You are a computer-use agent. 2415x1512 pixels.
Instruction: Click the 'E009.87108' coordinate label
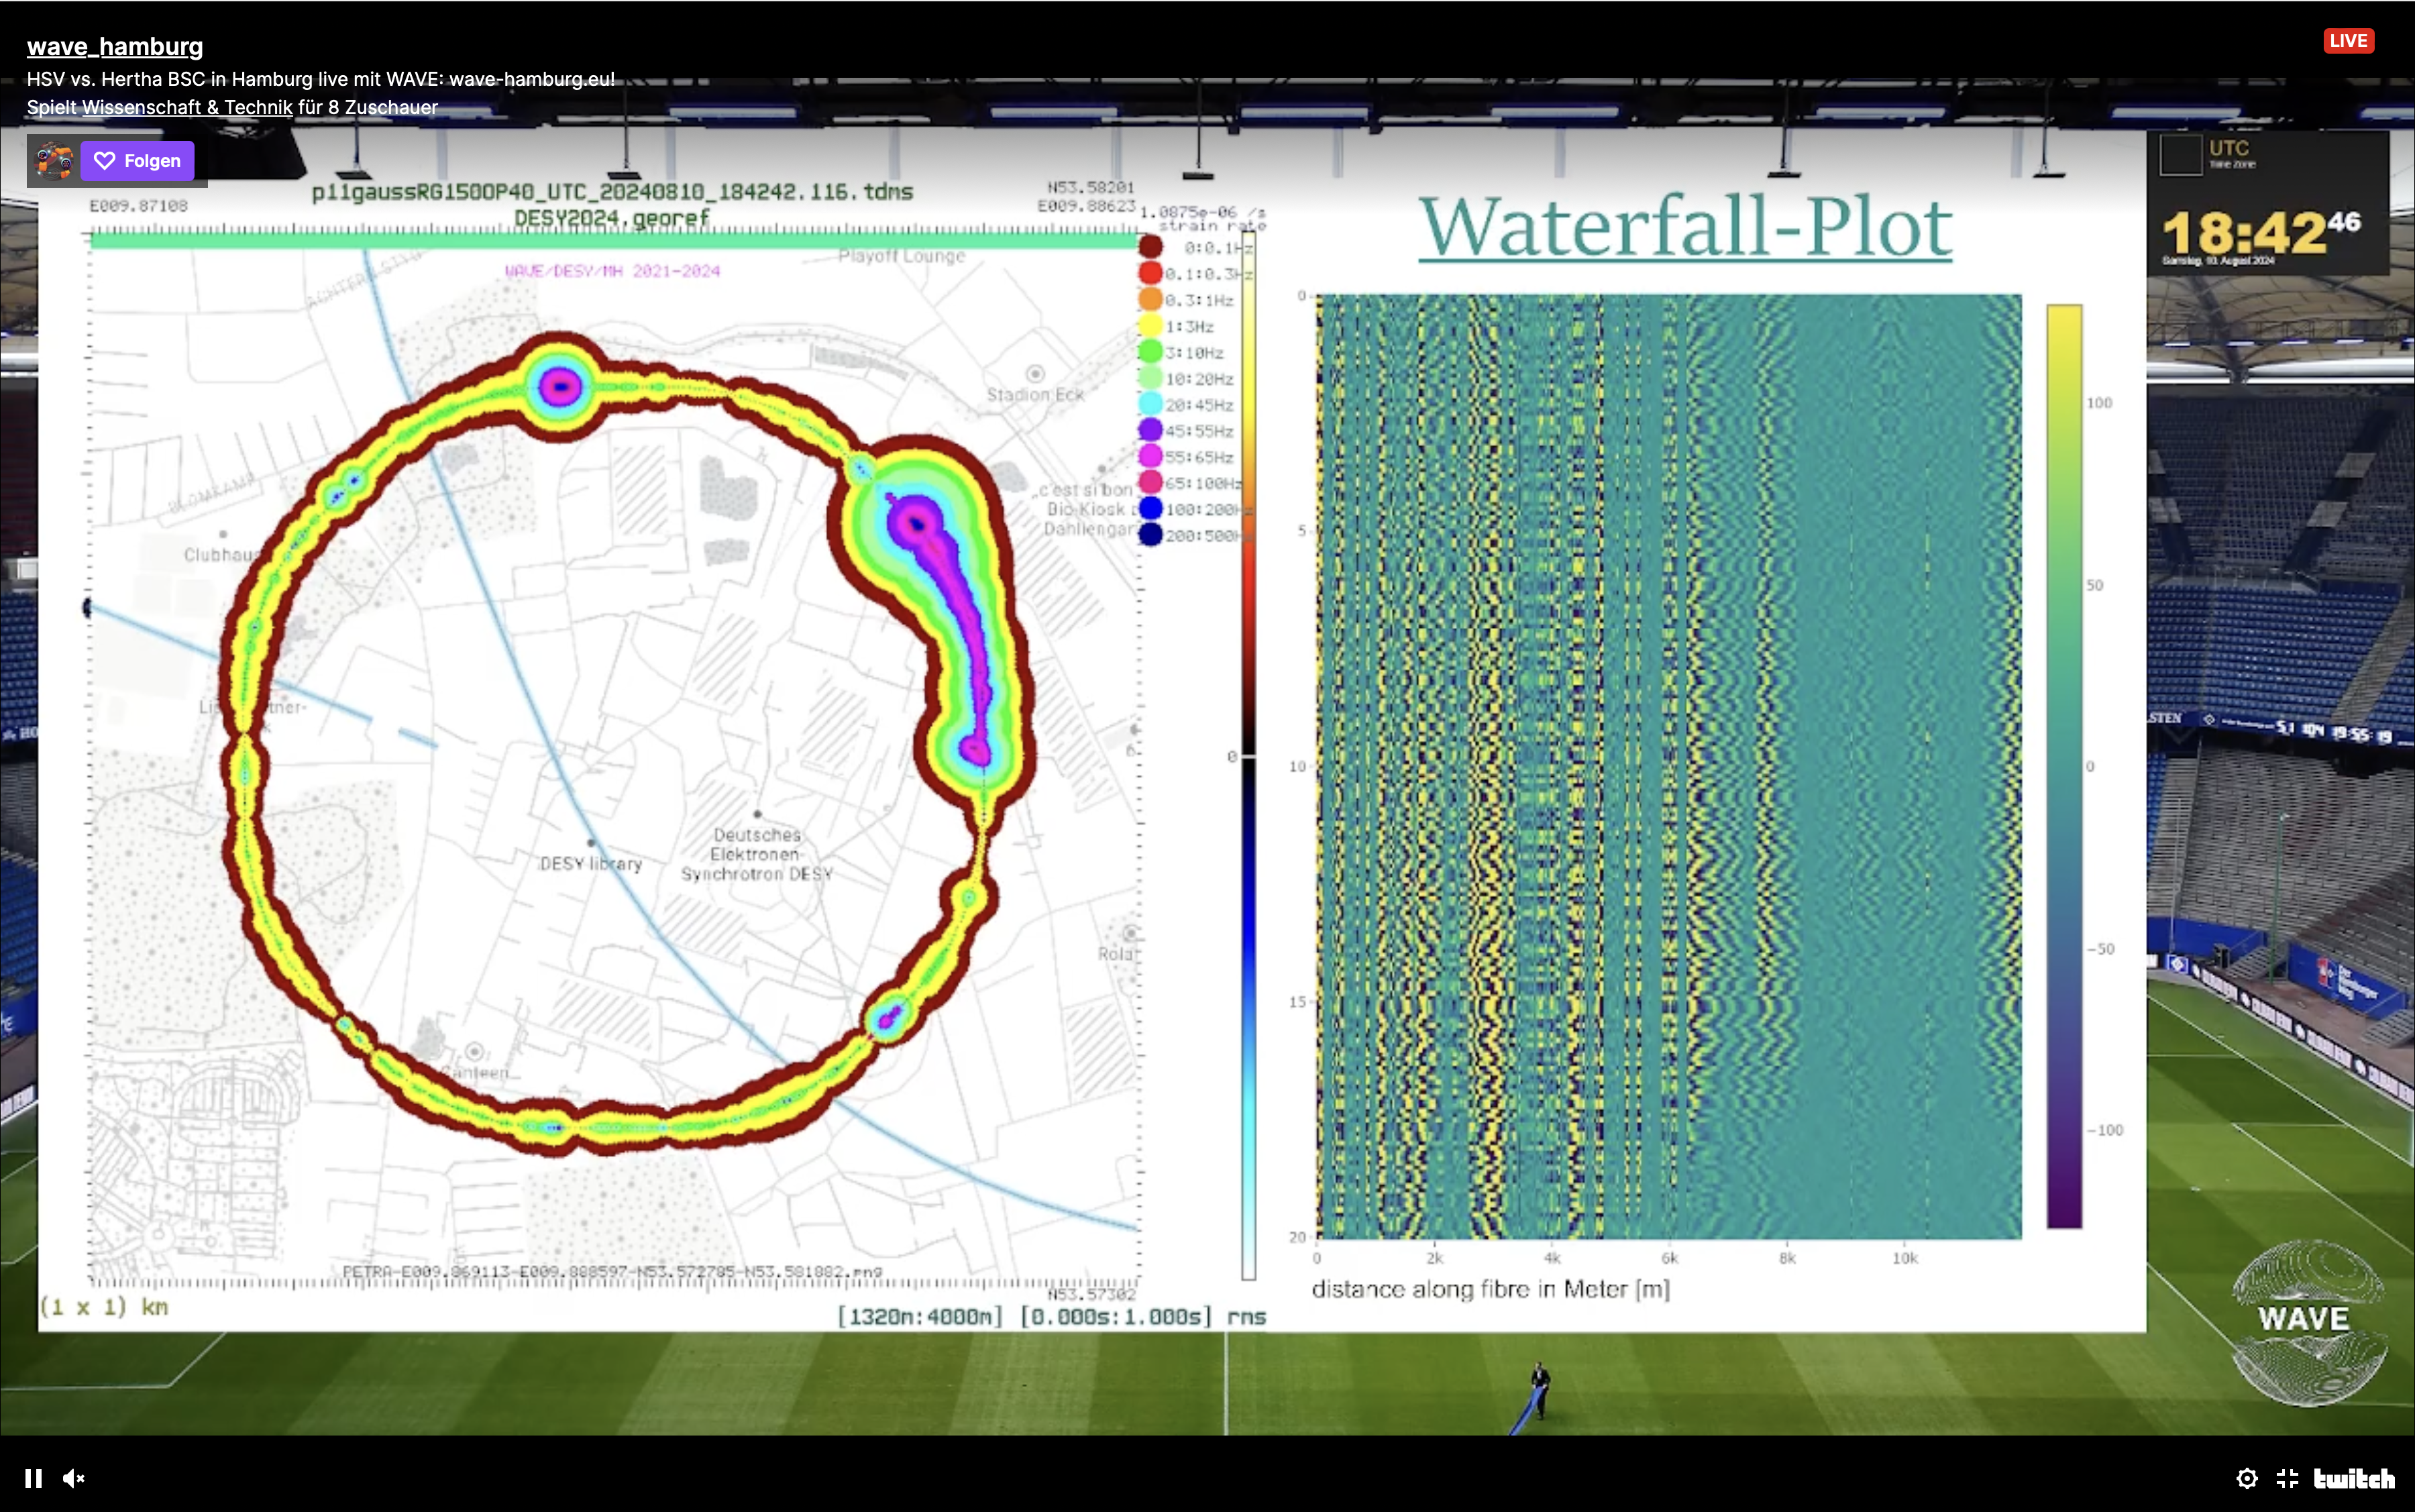138,206
